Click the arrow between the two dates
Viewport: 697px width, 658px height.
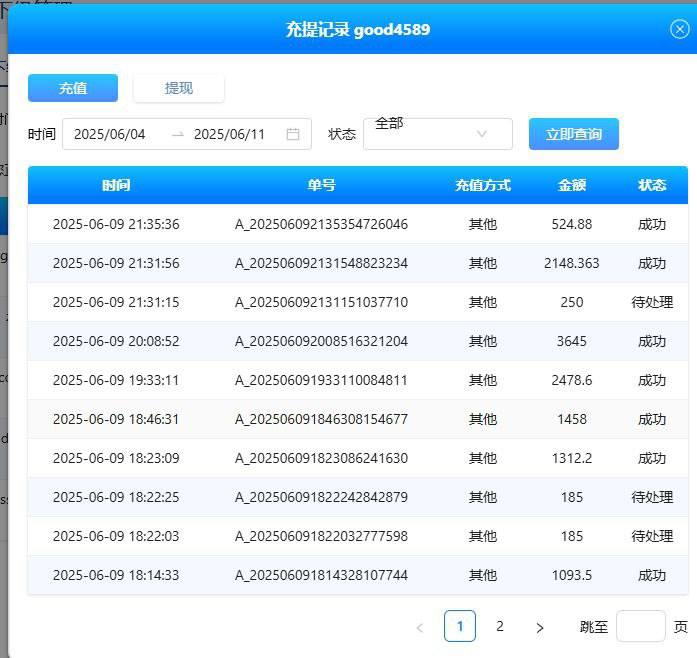tap(178, 134)
